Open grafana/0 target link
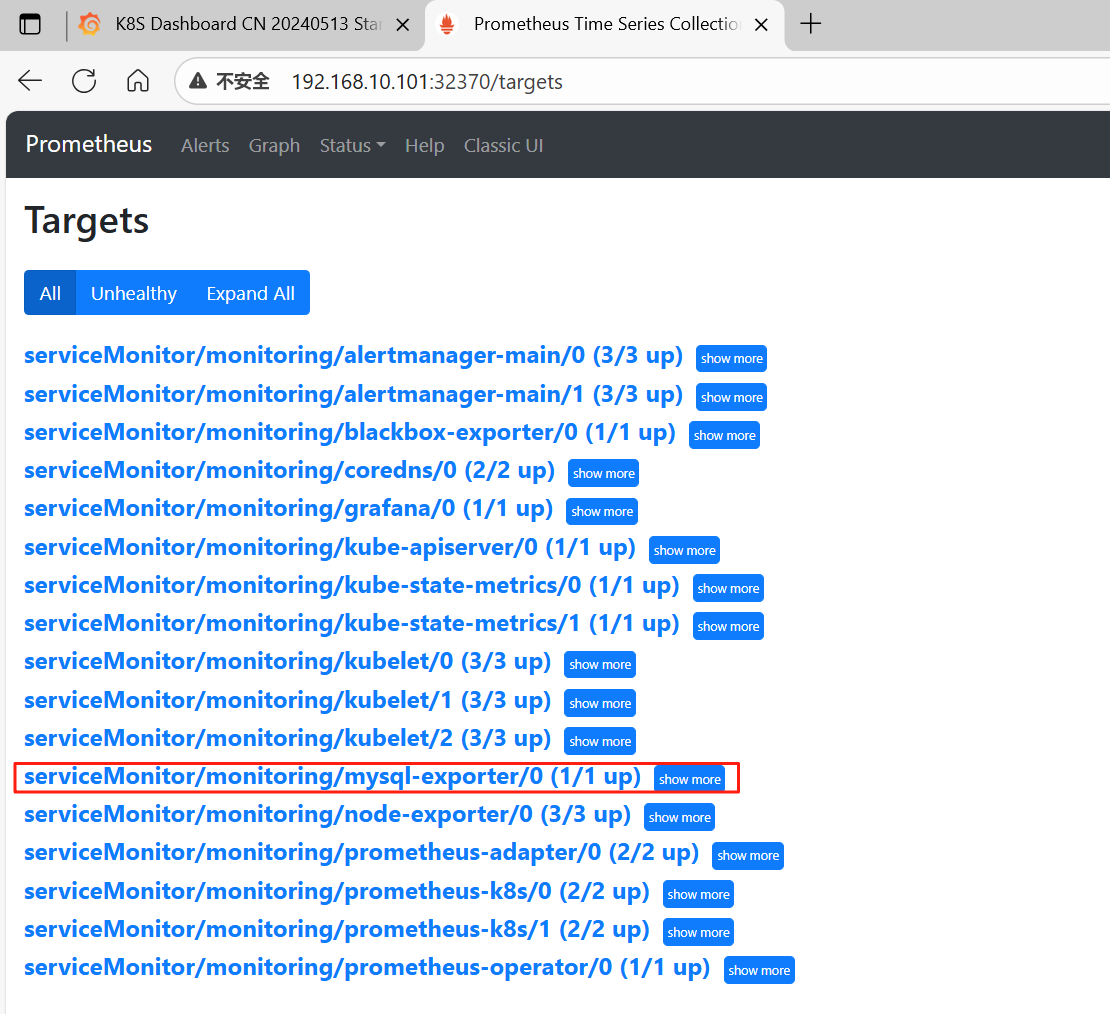Viewport: 1110px width, 1014px height. point(289,508)
